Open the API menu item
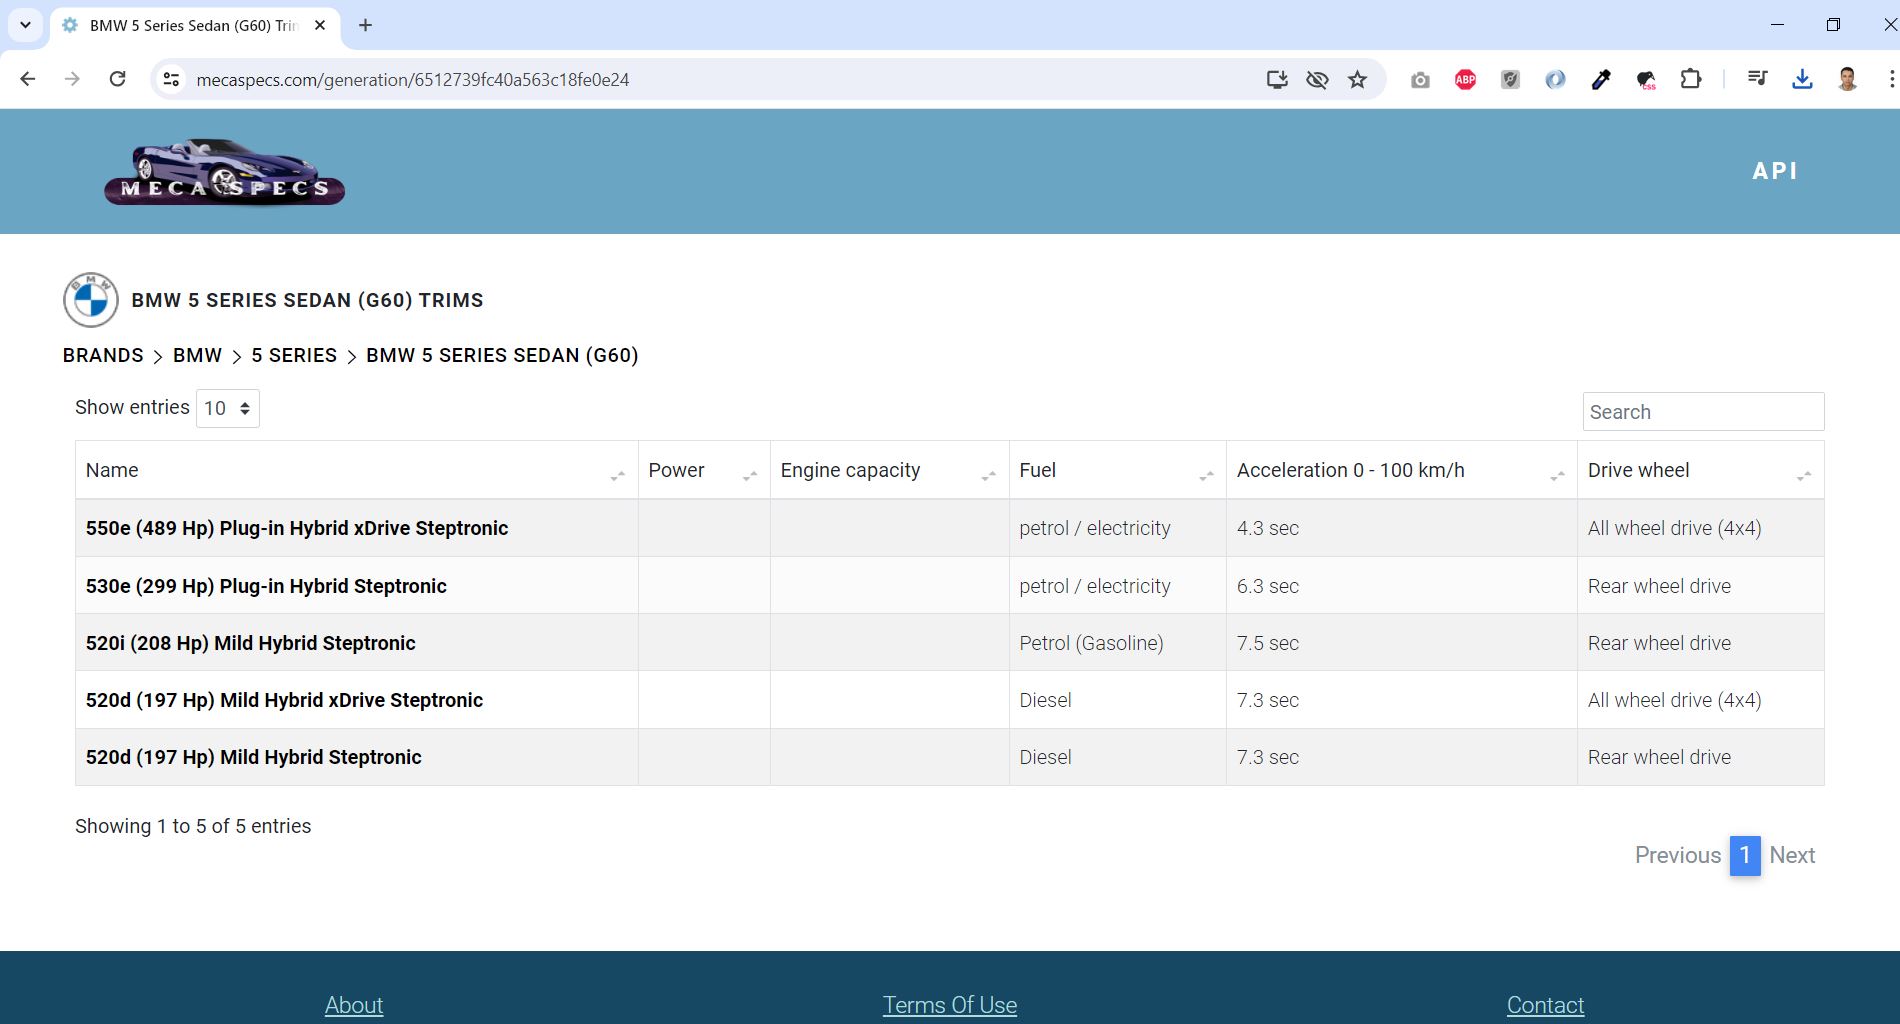Viewport: 1900px width, 1024px height. click(x=1775, y=171)
